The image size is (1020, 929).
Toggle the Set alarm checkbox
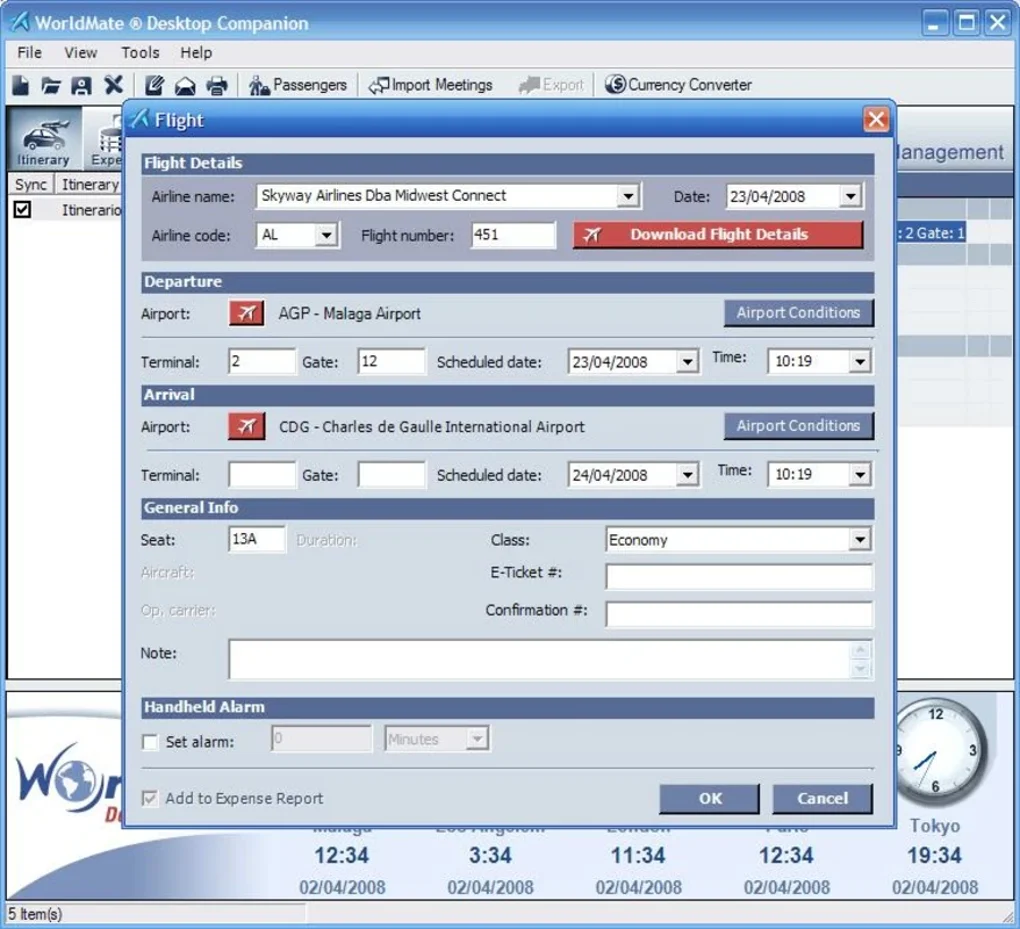pyautogui.click(x=150, y=742)
